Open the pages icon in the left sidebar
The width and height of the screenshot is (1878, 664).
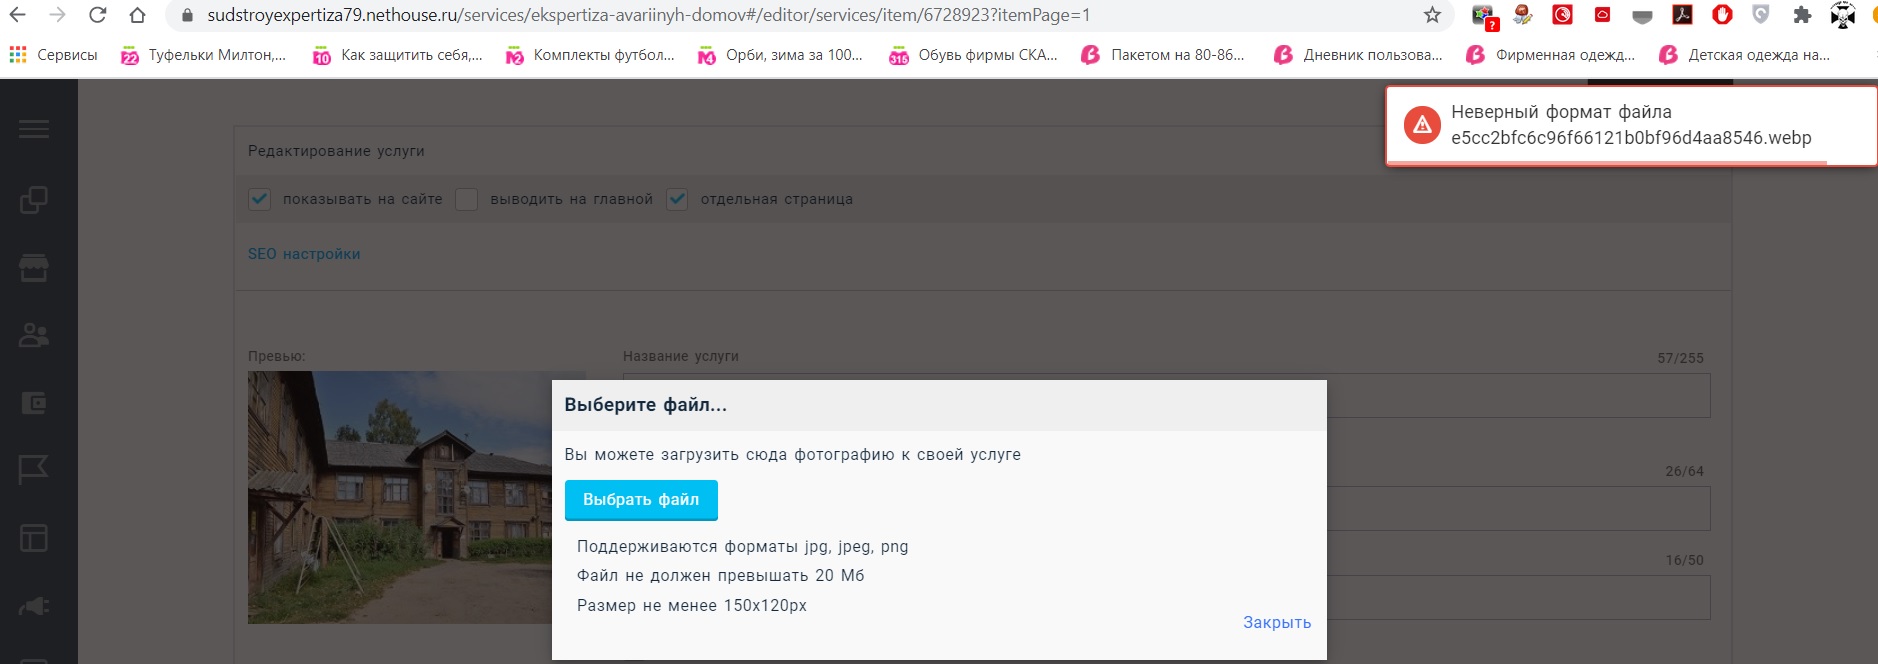(x=34, y=200)
